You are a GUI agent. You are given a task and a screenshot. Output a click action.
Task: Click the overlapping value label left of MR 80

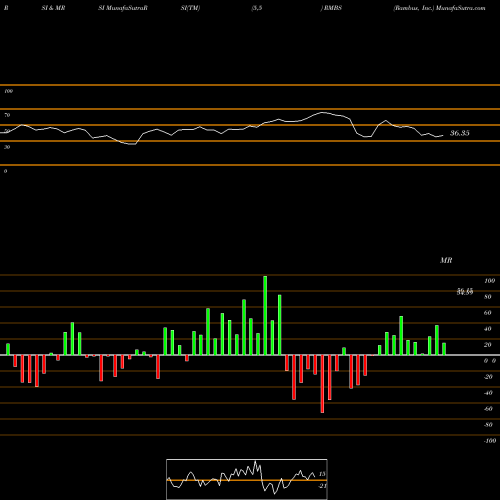pyautogui.click(x=465, y=292)
